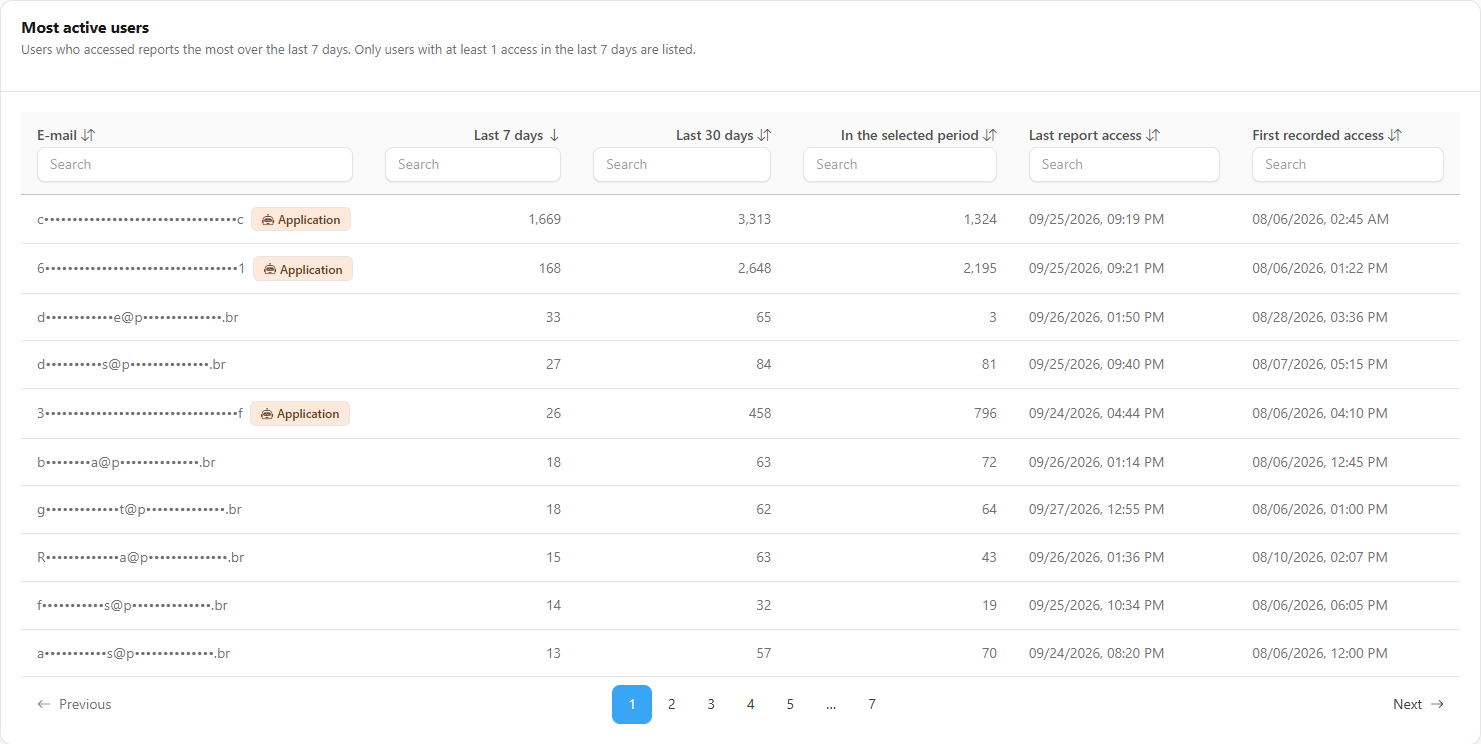Select e-mail starting with f
This screenshot has height=746, width=1481.
tap(132, 605)
